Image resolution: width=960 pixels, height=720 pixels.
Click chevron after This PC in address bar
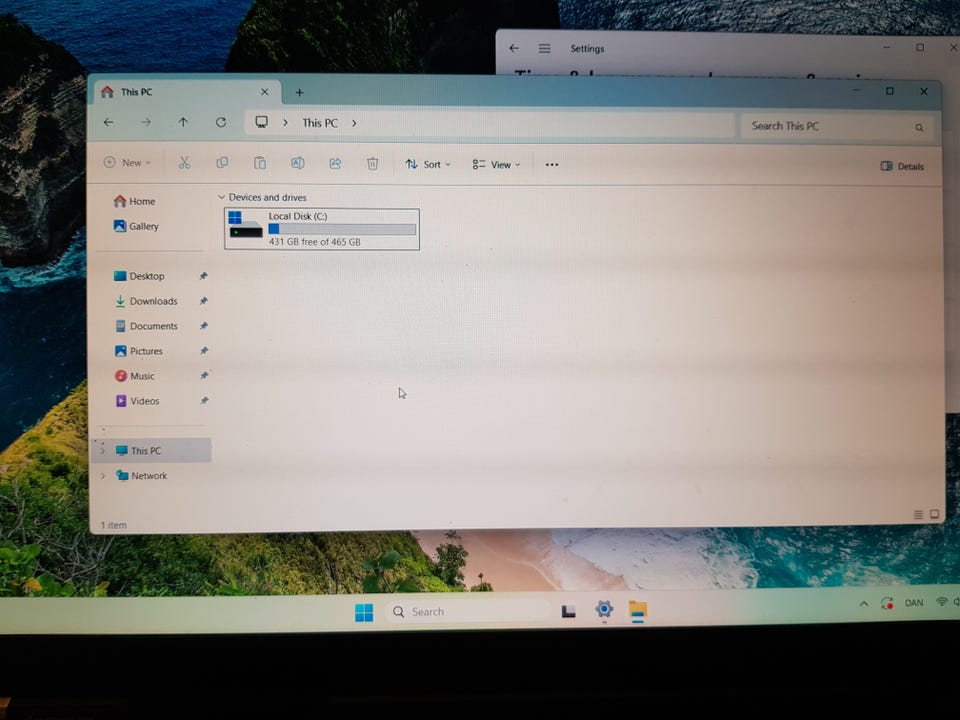point(354,123)
